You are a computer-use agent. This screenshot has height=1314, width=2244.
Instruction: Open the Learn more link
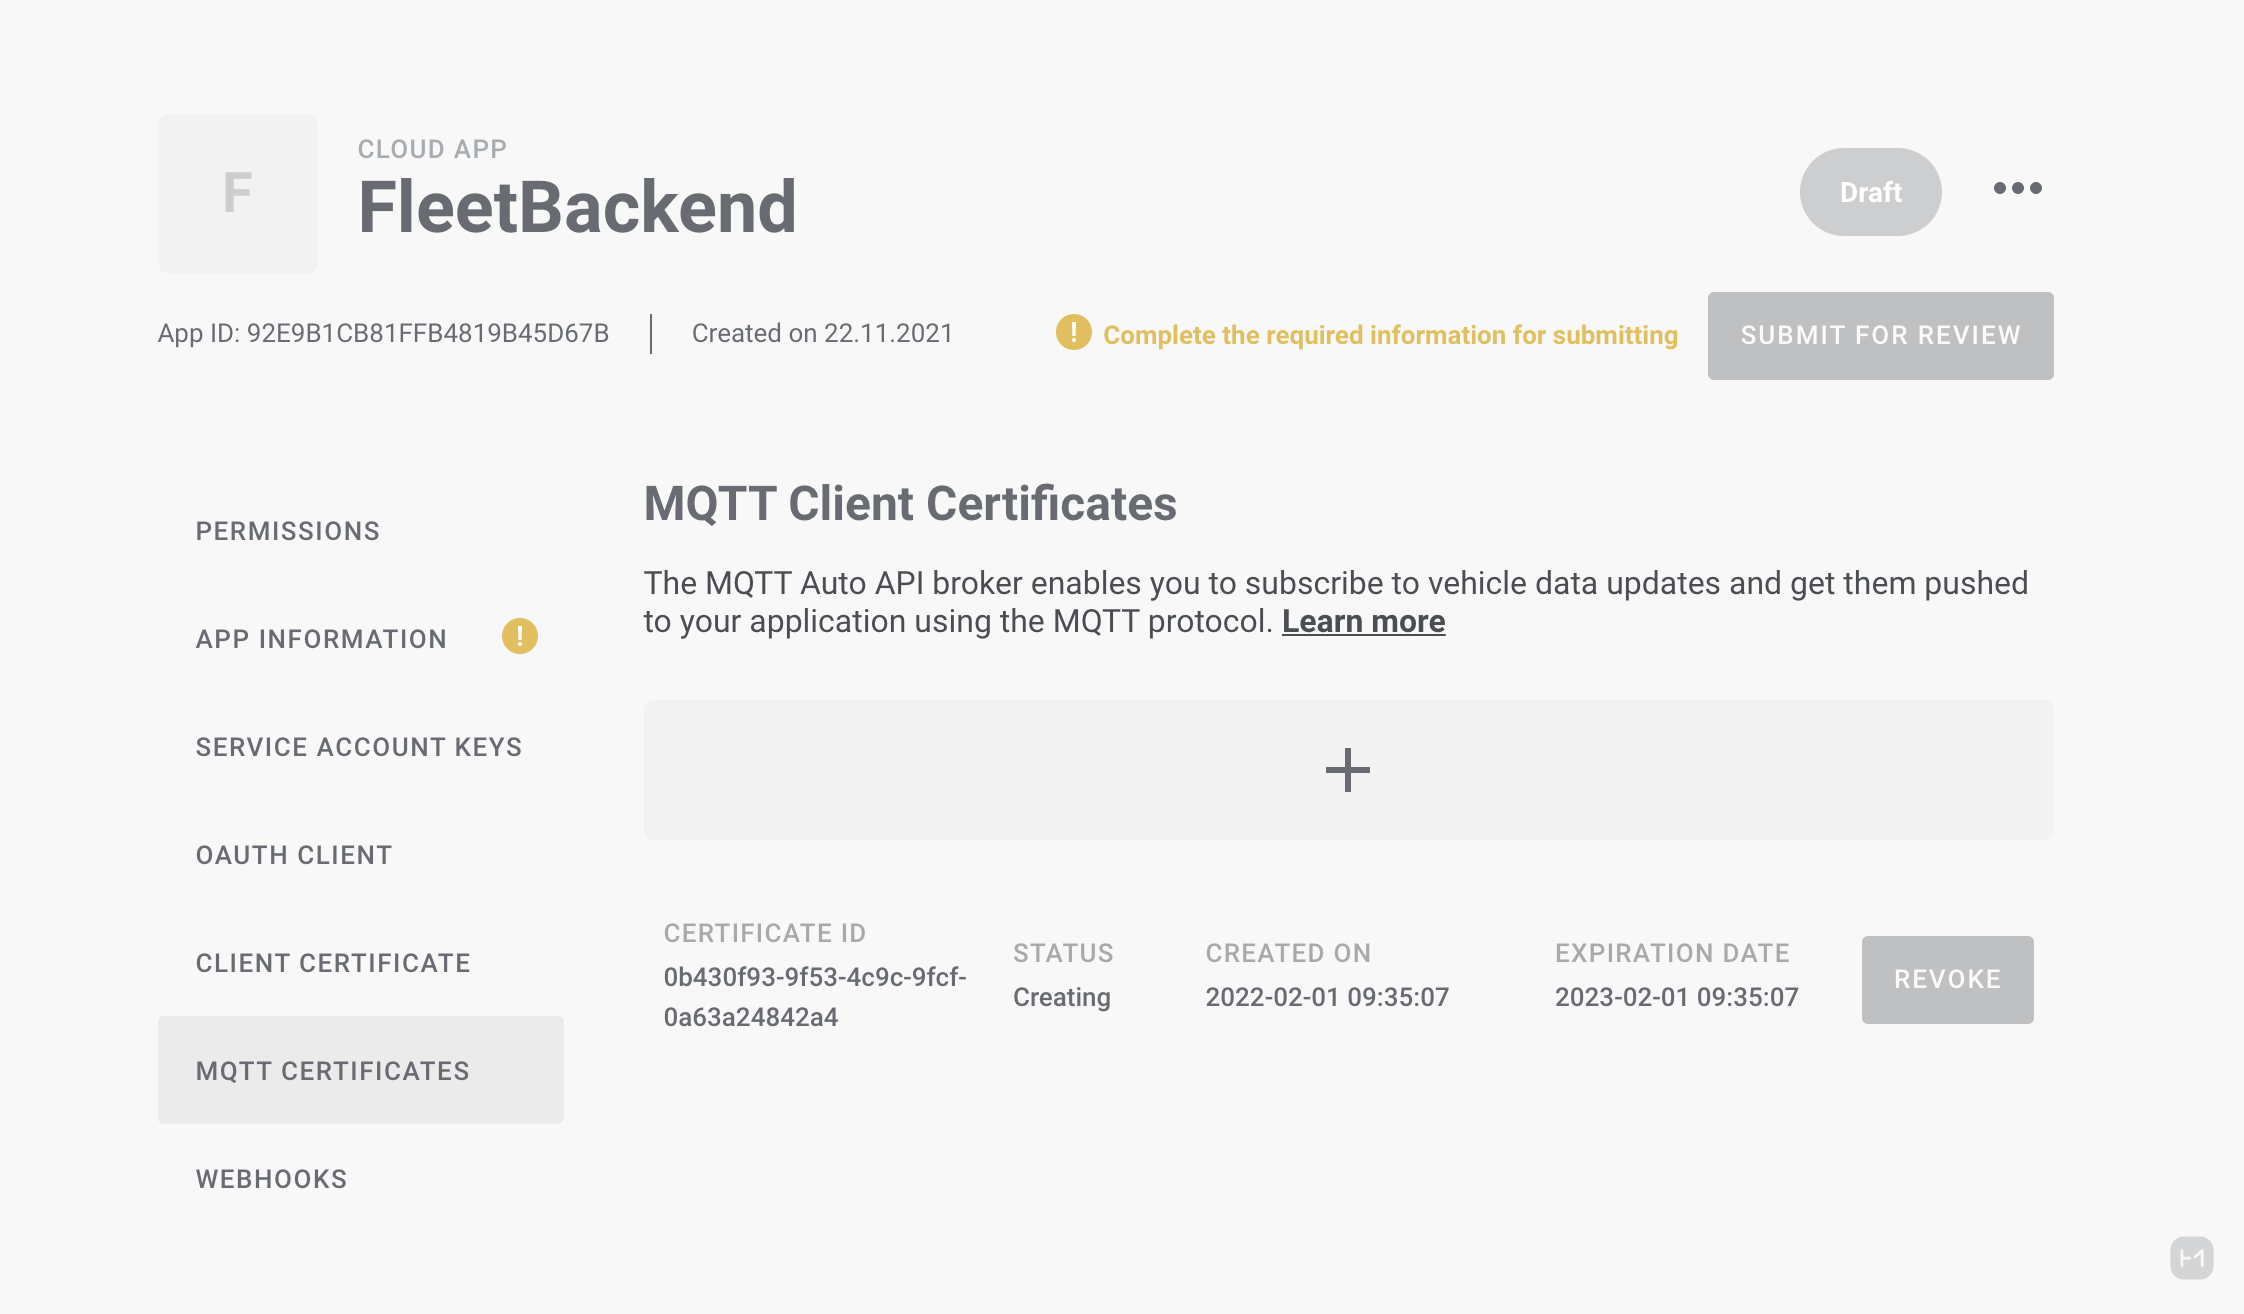1364,621
